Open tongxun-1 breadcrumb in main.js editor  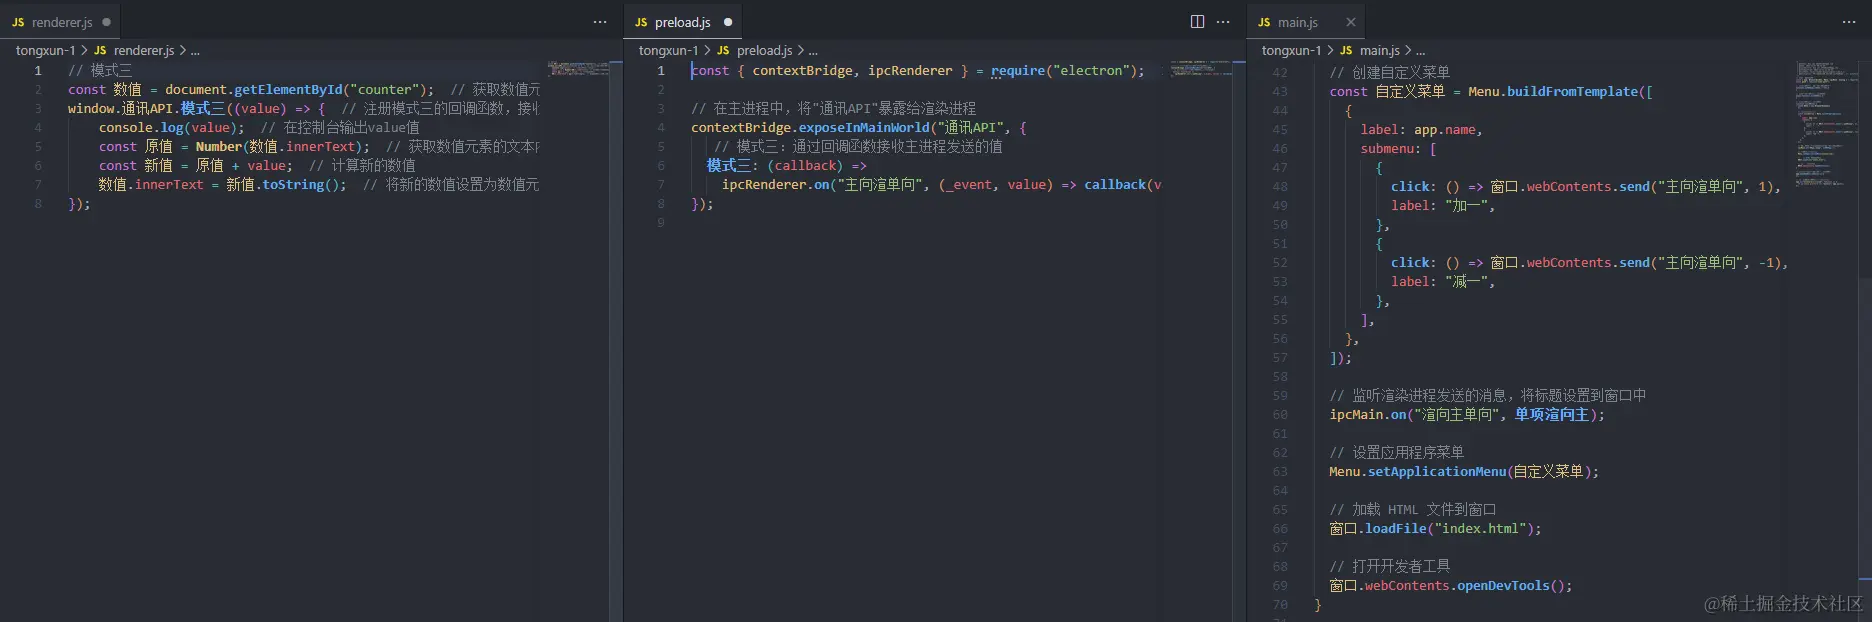click(1291, 50)
